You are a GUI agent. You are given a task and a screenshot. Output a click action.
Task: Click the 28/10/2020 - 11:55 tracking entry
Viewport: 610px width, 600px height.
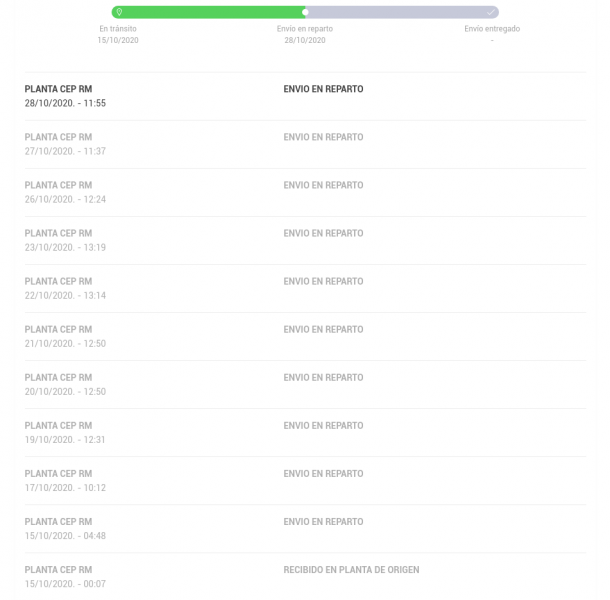pyautogui.click(x=305, y=96)
